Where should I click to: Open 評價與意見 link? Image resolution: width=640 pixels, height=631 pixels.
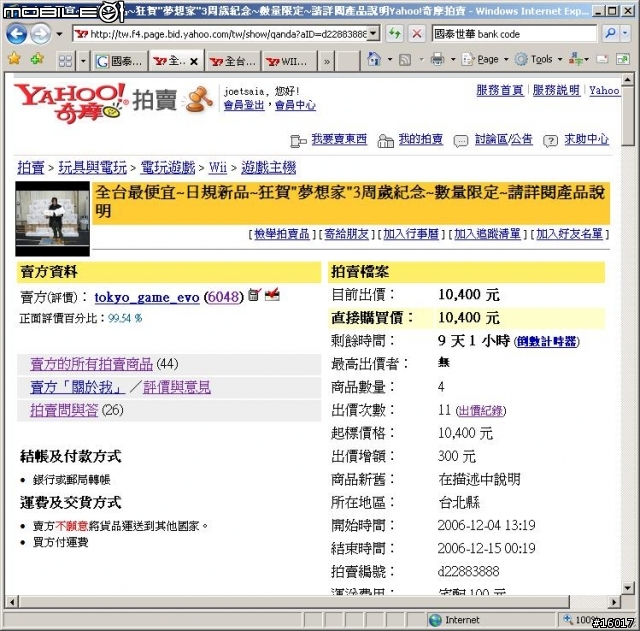coord(177,387)
